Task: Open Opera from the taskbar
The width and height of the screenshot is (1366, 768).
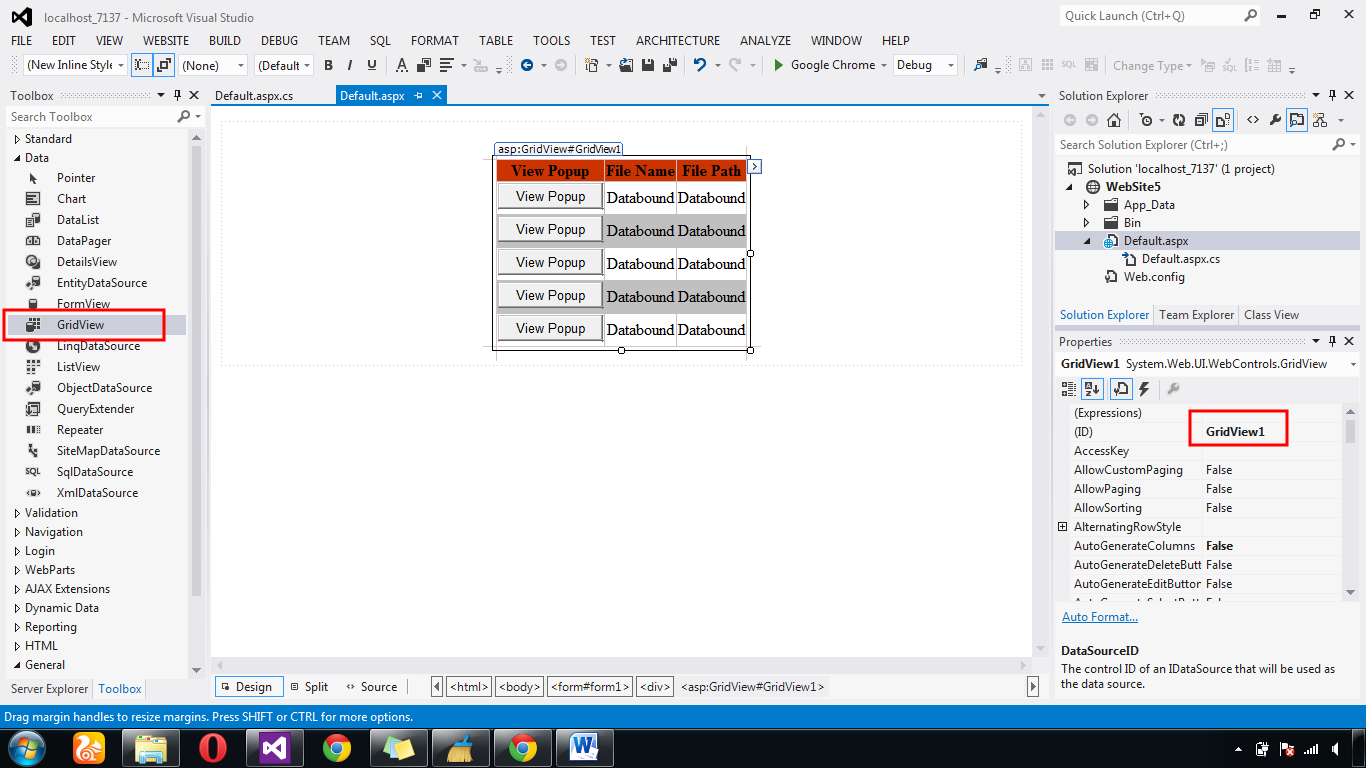Action: click(x=212, y=748)
